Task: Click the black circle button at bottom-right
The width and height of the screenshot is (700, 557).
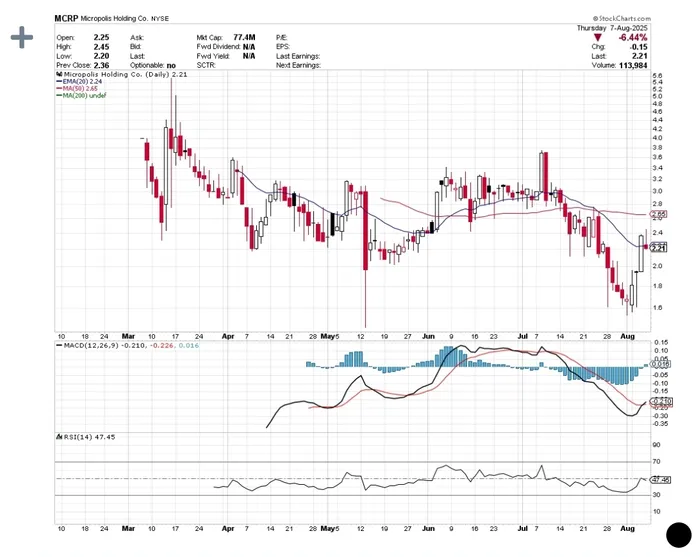Action: (x=679, y=535)
